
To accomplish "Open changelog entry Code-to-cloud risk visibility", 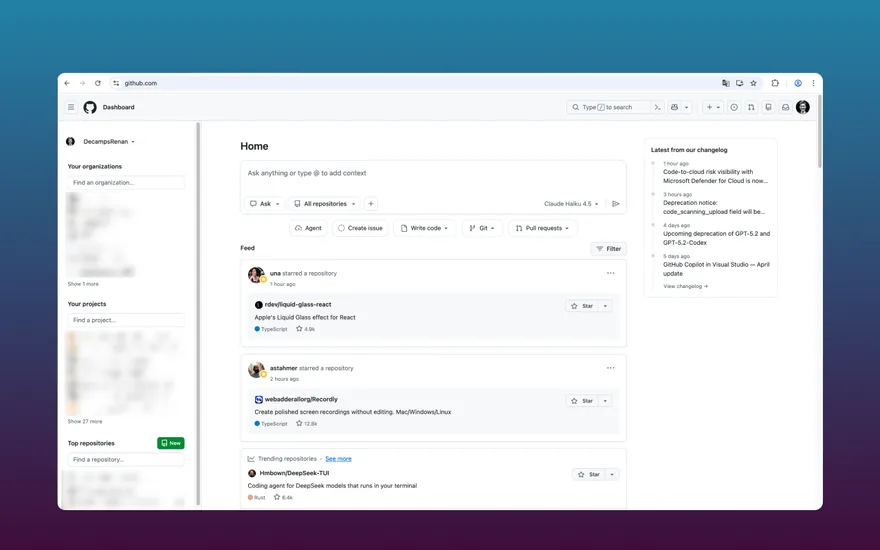I will [x=716, y=177].
